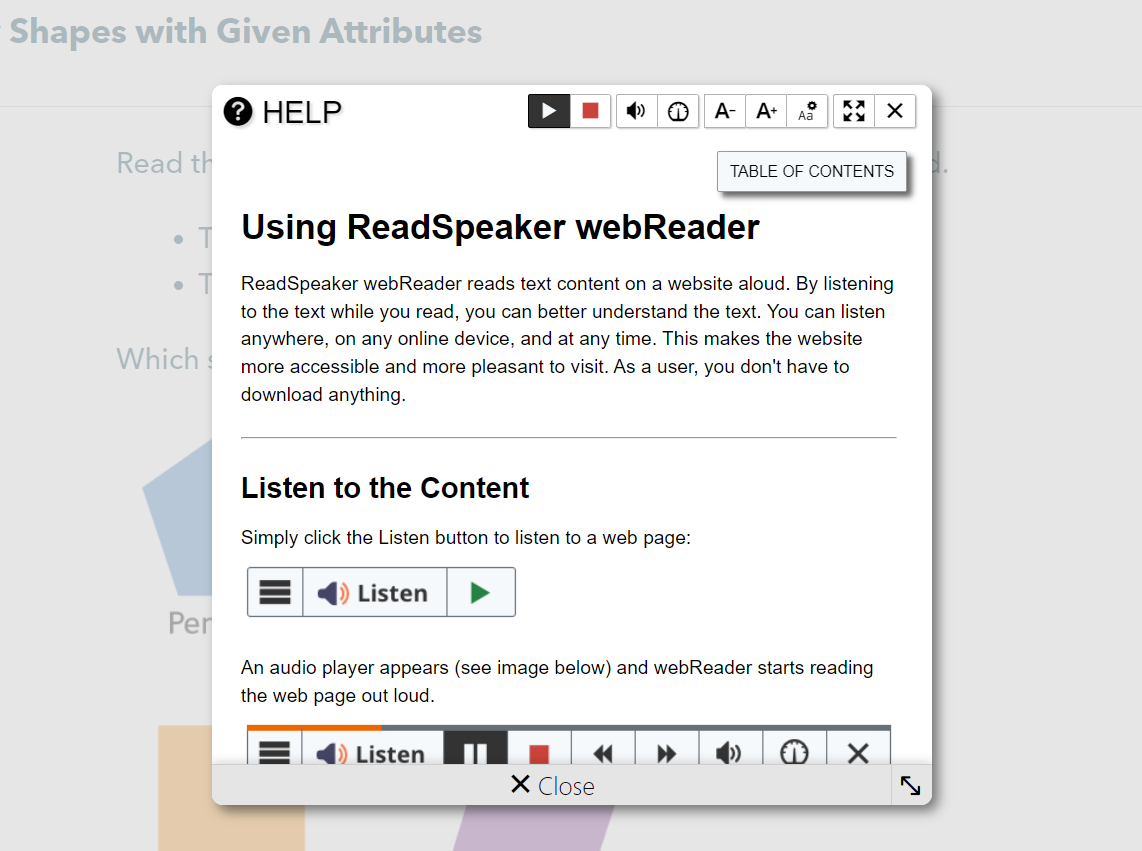Click the rewind icon in audio player image

click(x=603, y=750)
